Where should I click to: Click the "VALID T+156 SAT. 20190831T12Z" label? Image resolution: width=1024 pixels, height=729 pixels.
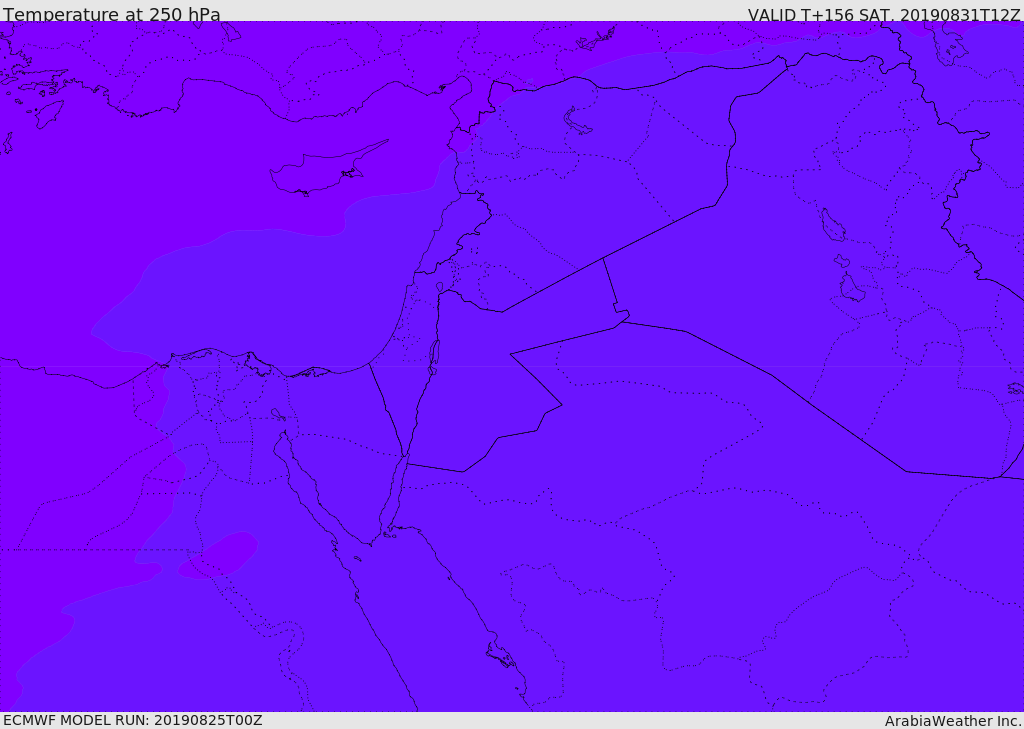(884, 15)
